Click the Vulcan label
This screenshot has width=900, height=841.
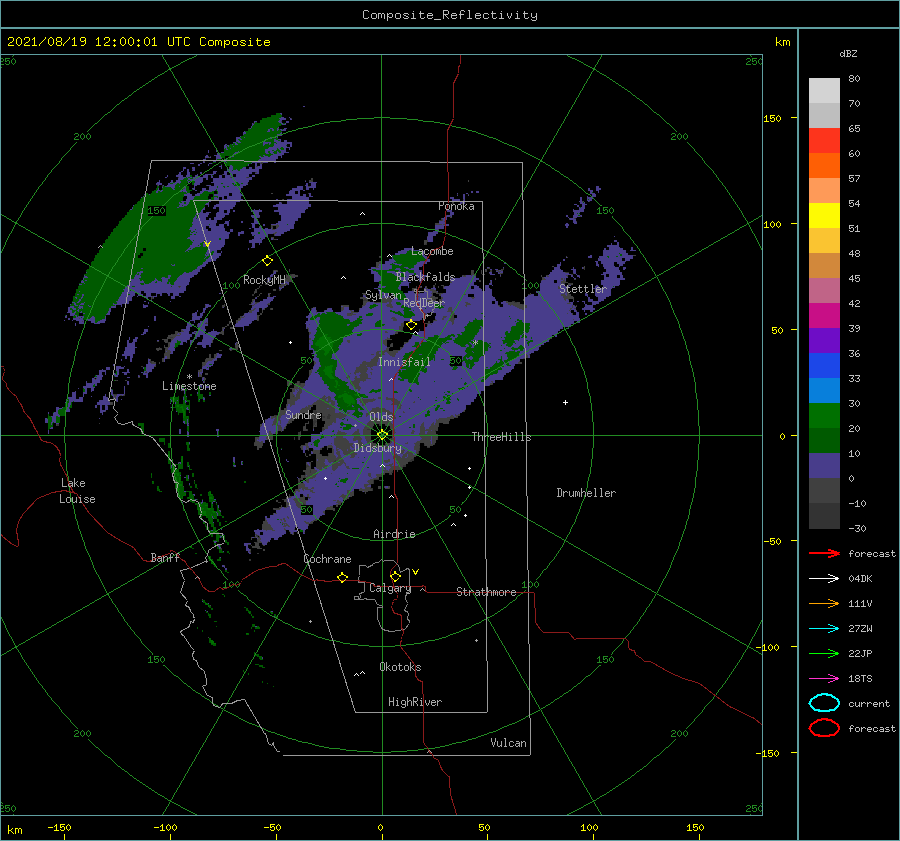click(x=508, y=743)
